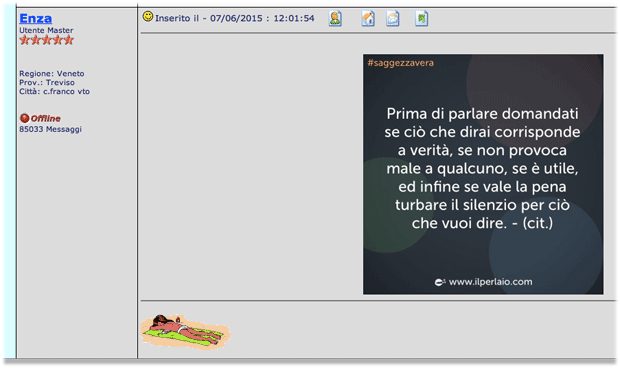Click the Offline status label
The width and height of the screenshot is (620, 368).
(x=45, y=118)
